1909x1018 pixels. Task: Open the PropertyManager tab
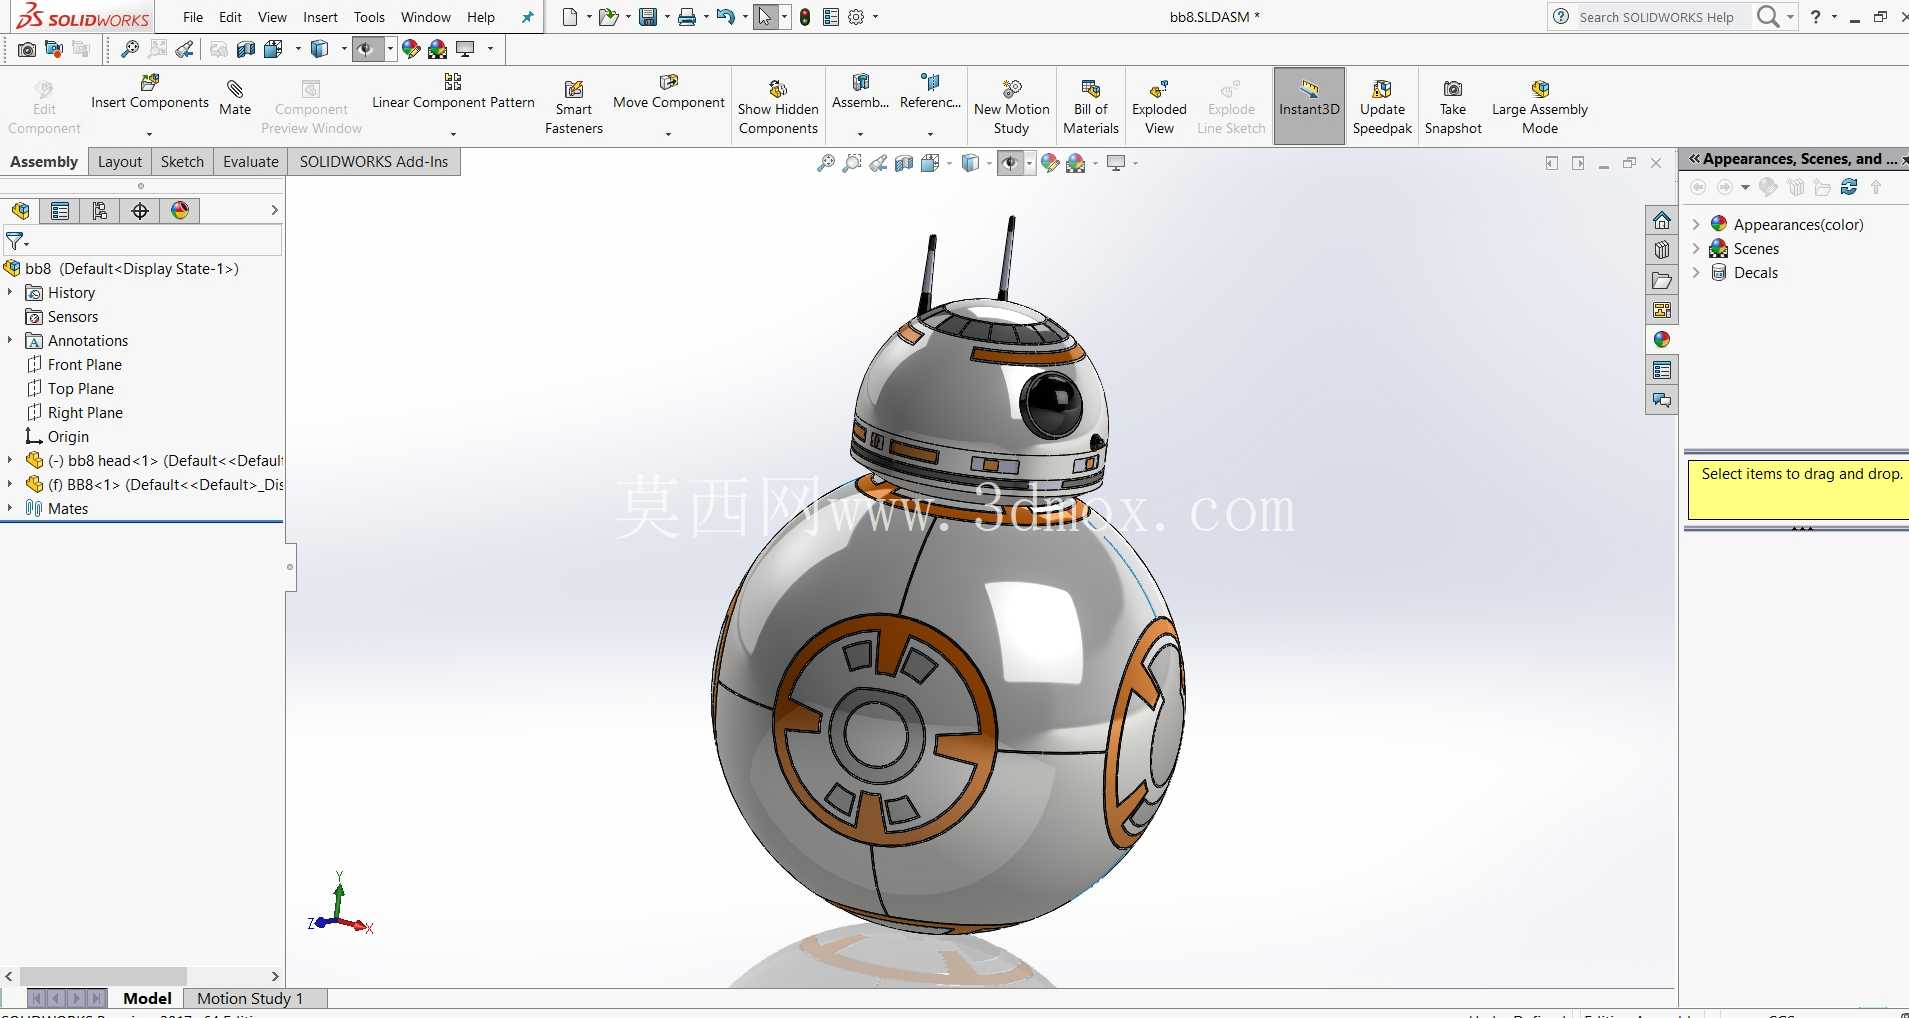click(60, 211)
